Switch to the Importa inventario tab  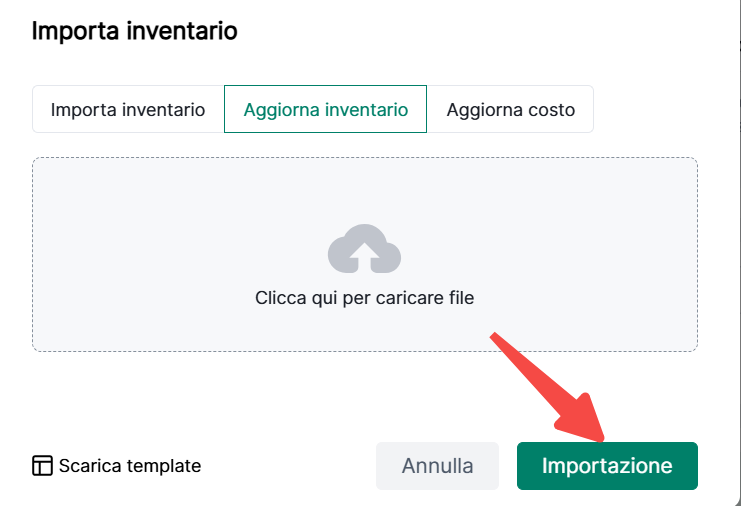tap(128, 109)
